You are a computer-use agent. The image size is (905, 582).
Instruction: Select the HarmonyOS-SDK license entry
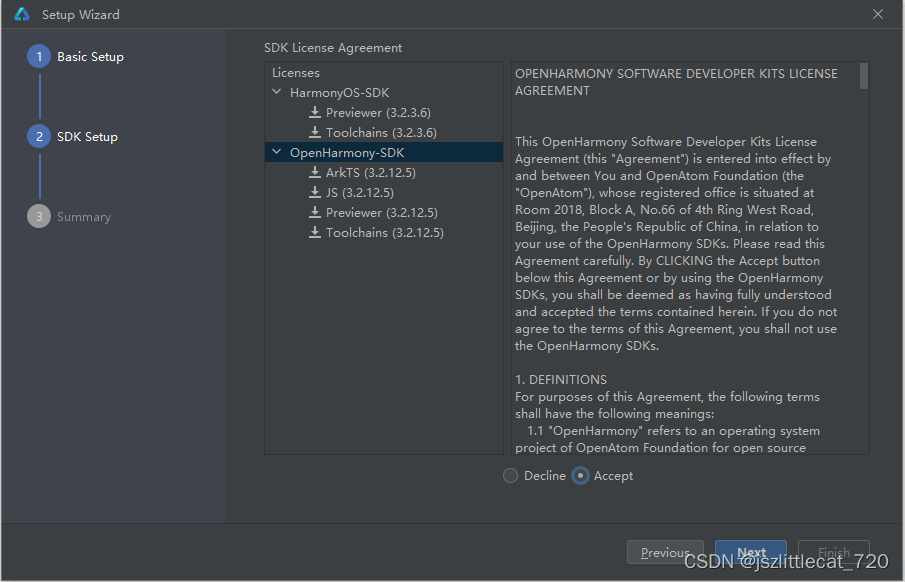point(339,92)
